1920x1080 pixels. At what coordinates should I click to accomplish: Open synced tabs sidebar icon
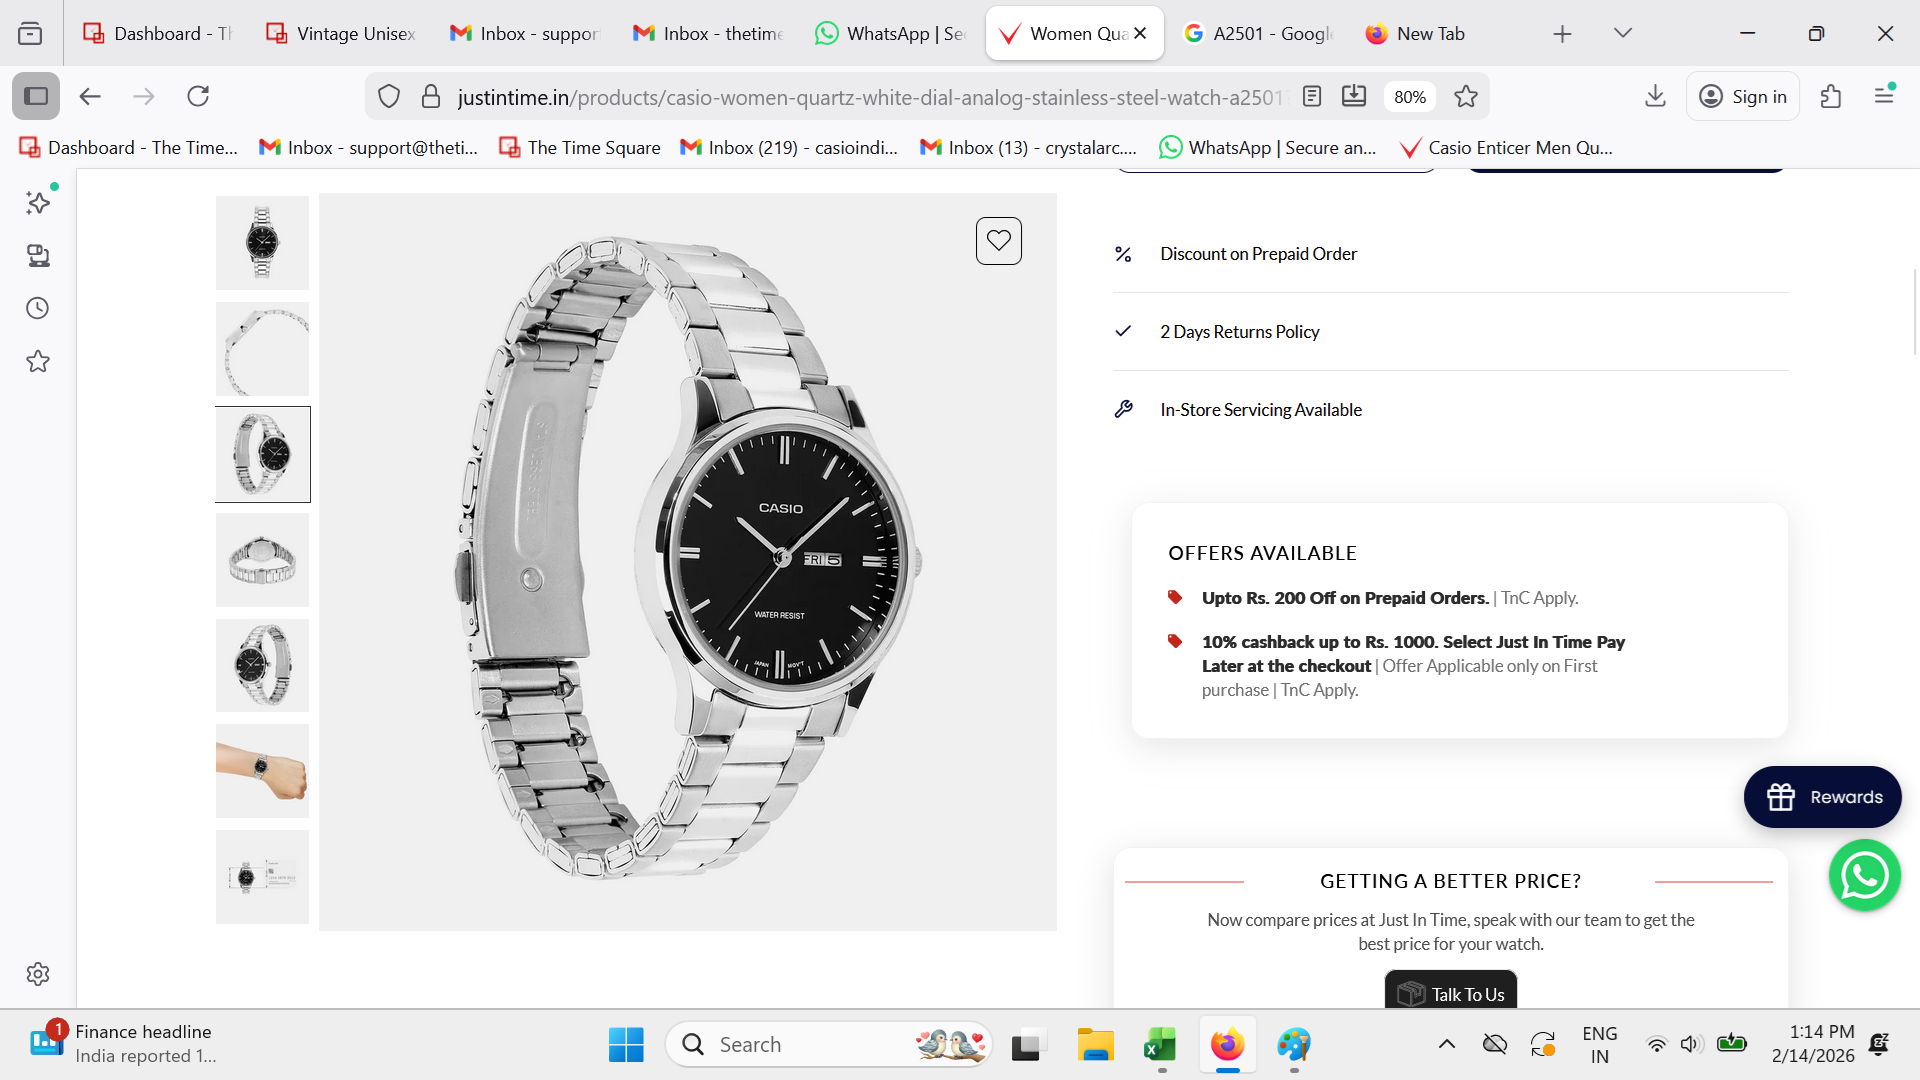pyautogui.click(x=38, y=256)
